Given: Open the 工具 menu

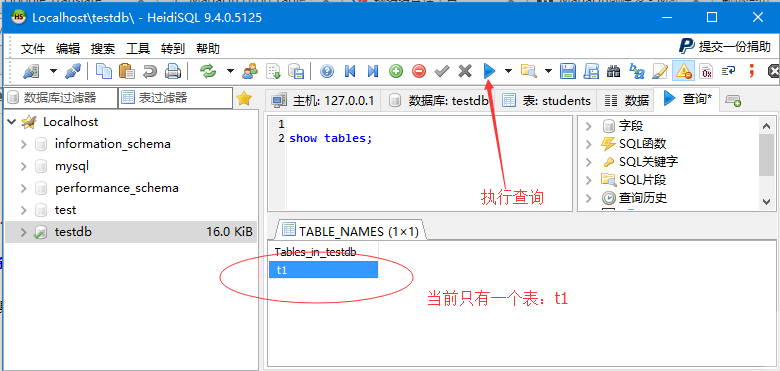Looking at the screenshot, I should coord(138,49).
